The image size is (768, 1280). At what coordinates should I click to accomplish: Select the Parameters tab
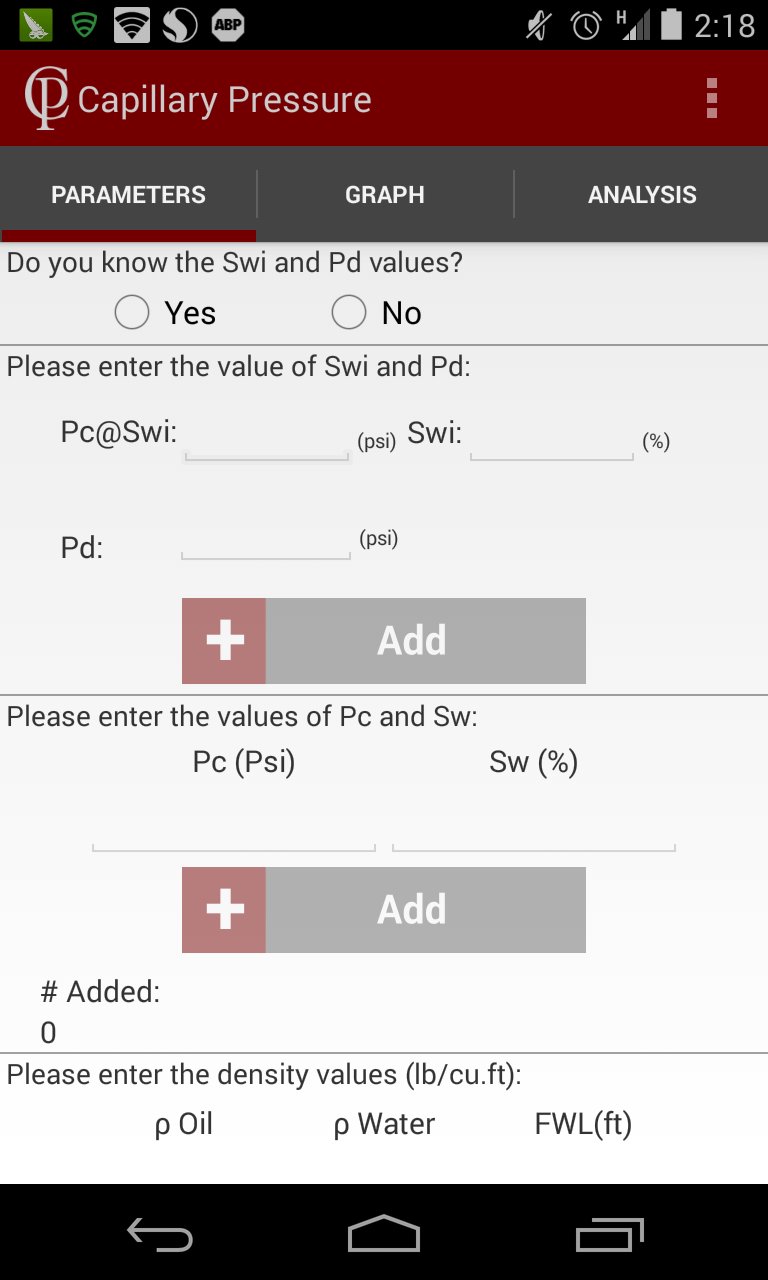(128, 195)
